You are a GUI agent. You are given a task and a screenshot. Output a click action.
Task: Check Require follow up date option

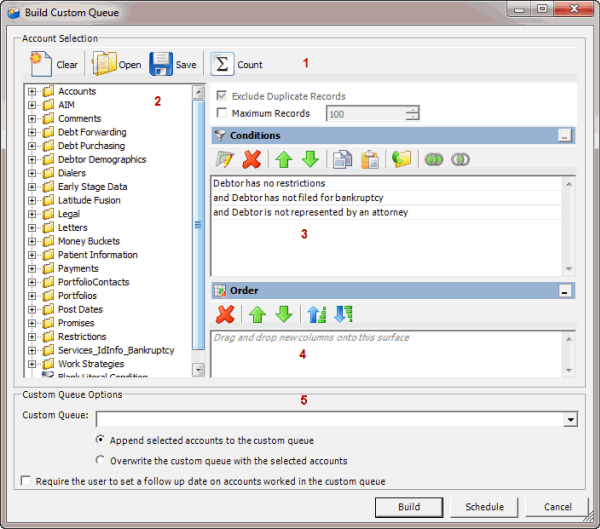26,480
